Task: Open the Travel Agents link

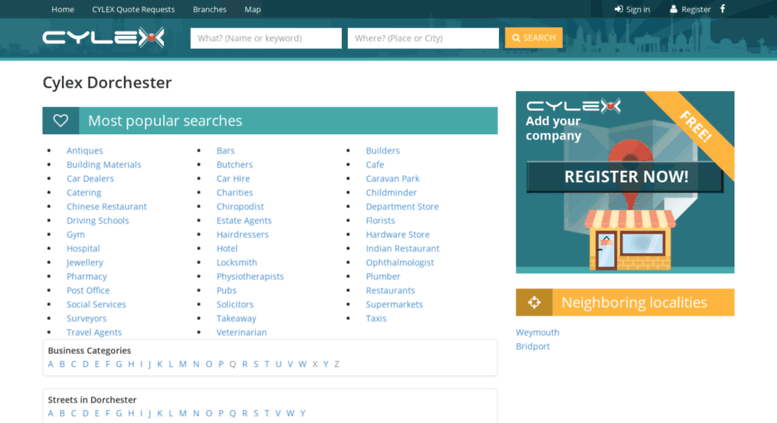Action: tap(94, 332)
